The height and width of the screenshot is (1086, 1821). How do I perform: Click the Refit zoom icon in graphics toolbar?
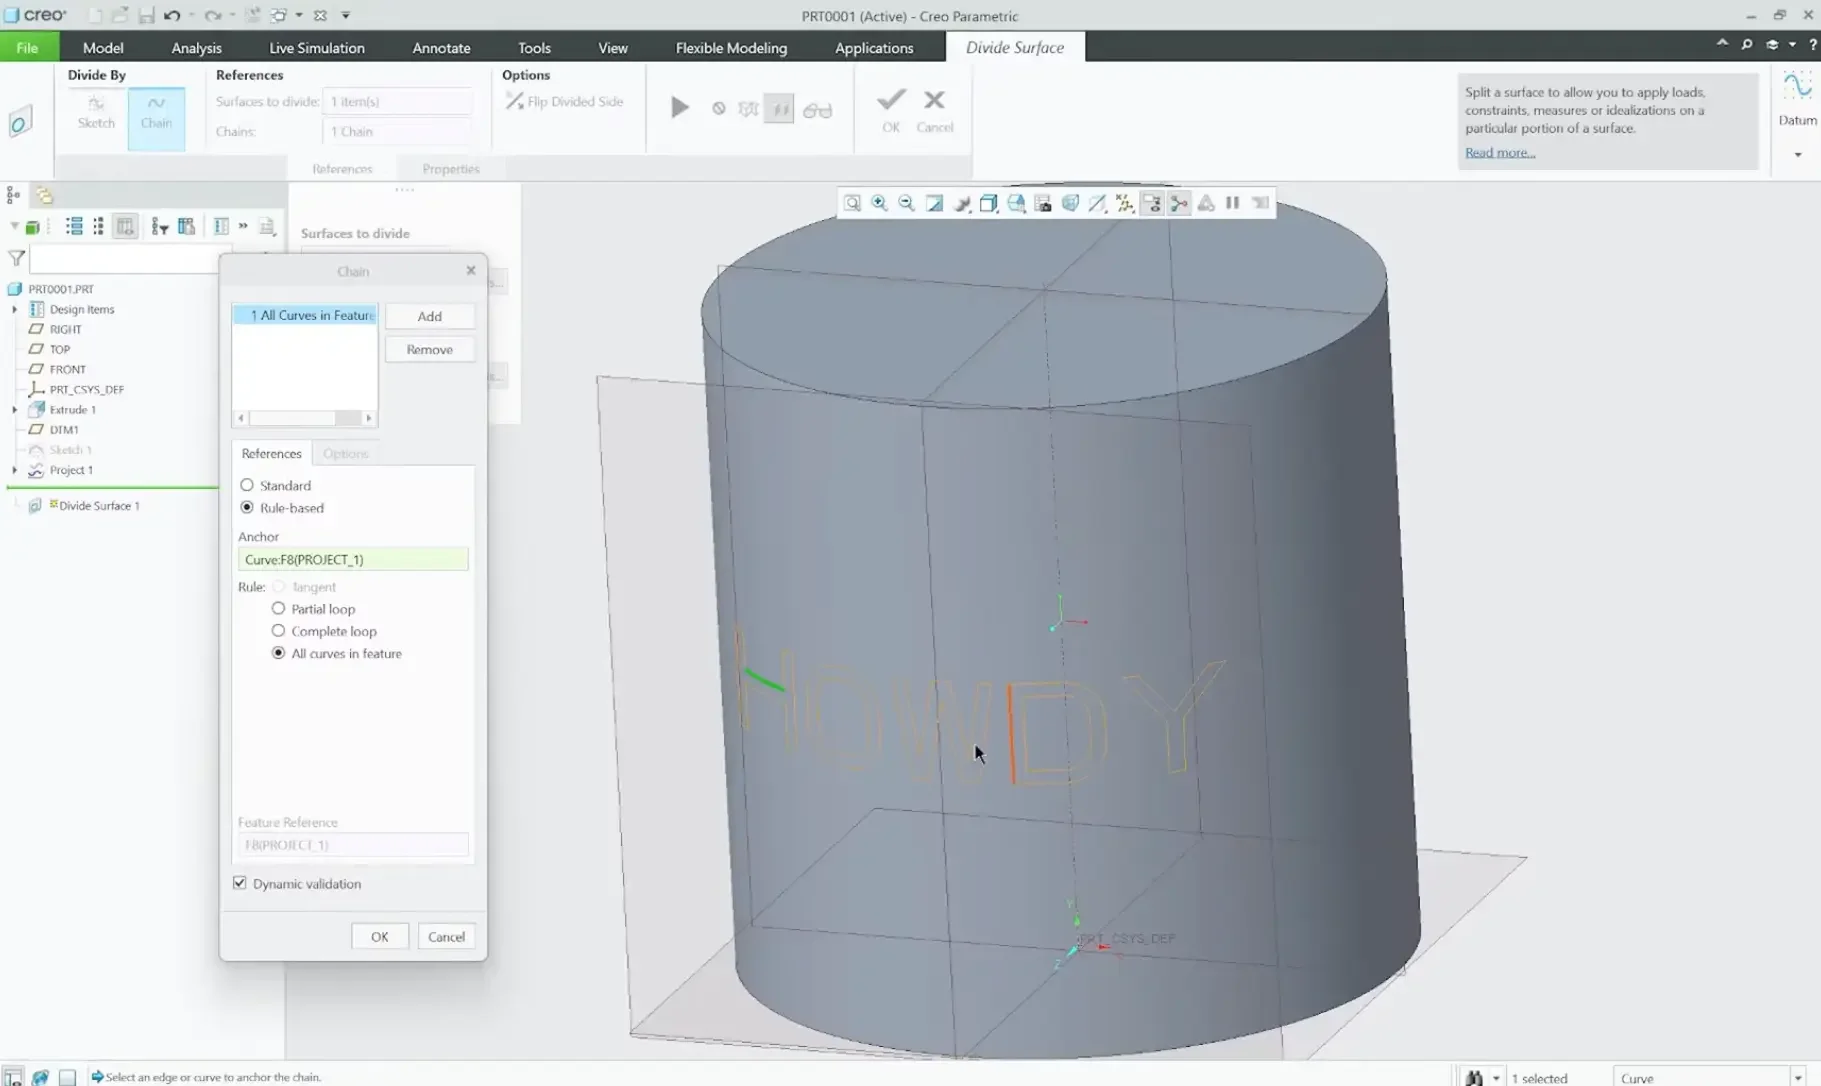tap(852, 203)
